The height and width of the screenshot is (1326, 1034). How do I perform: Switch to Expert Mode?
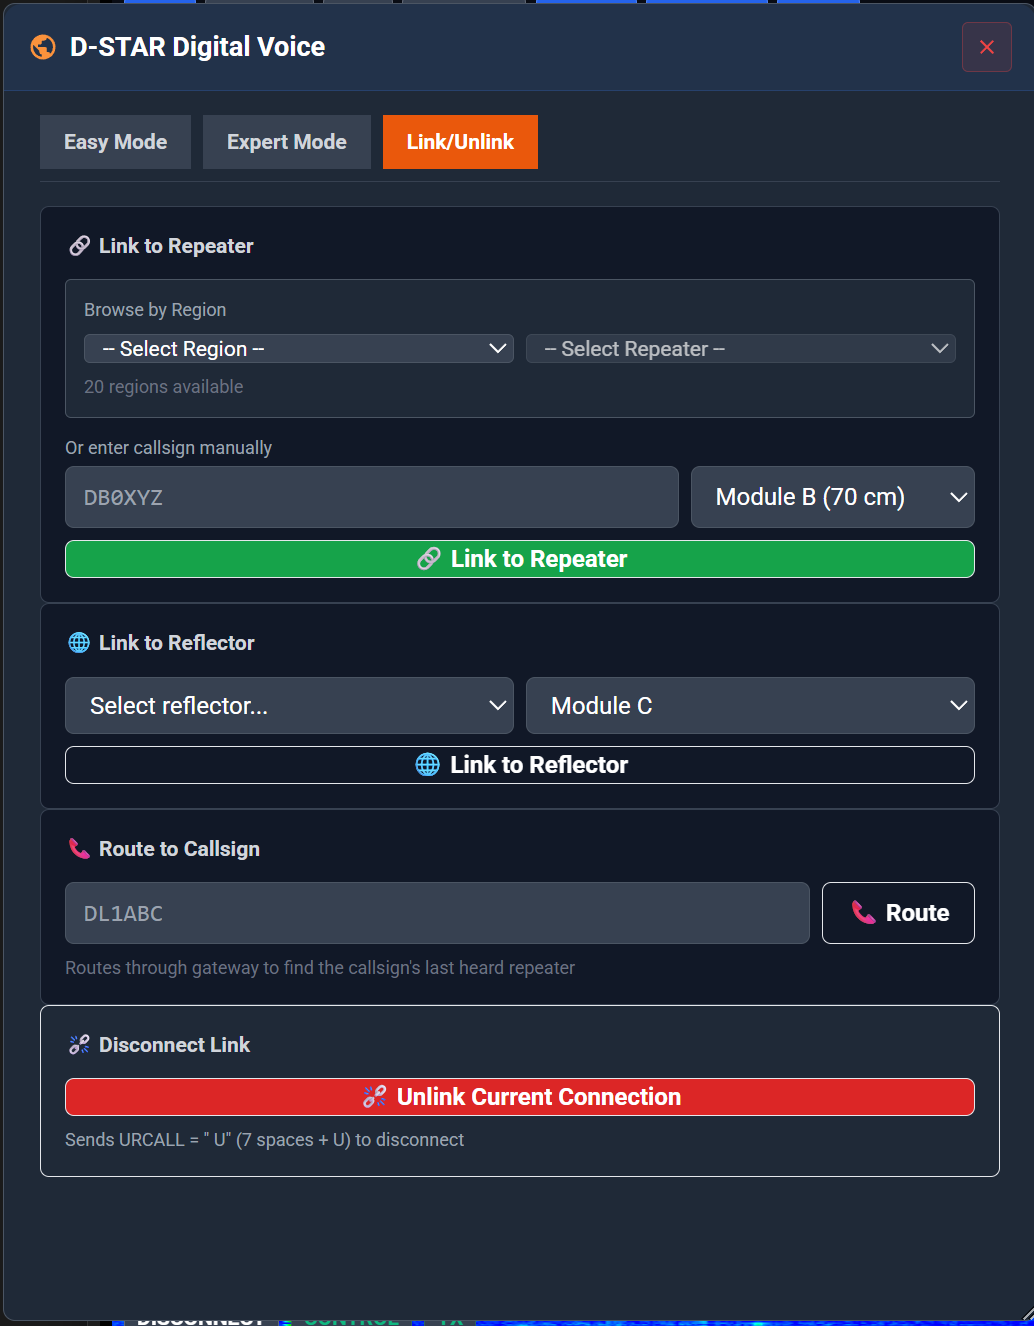(x=286, y=141)
